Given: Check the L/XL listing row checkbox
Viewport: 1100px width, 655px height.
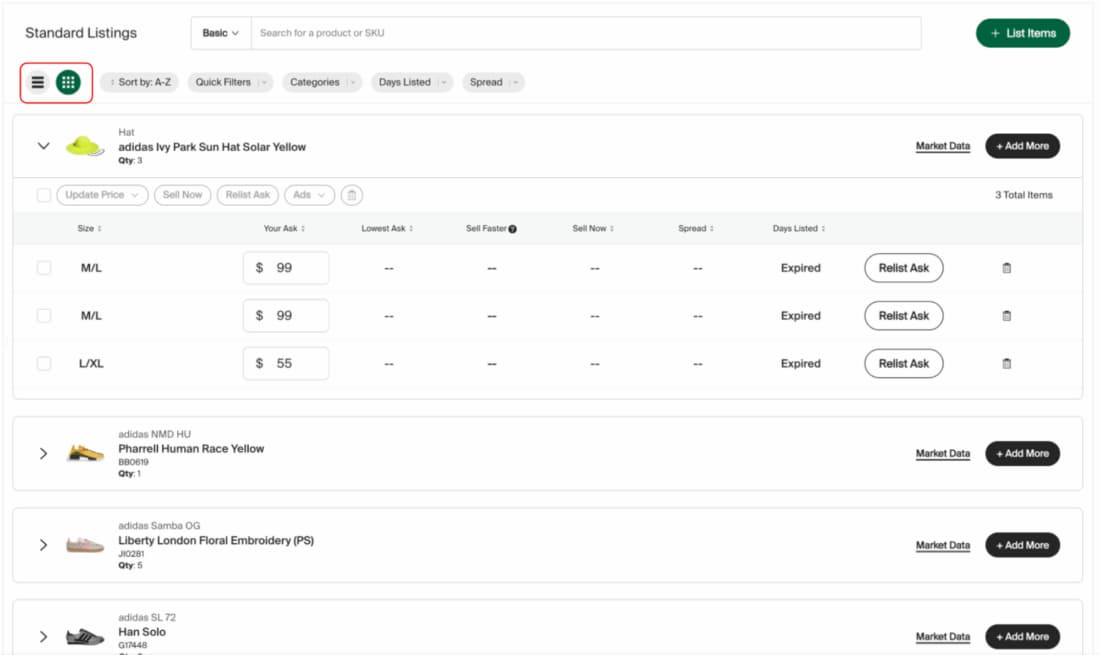Looking at the screenshot, I should 44,363.
